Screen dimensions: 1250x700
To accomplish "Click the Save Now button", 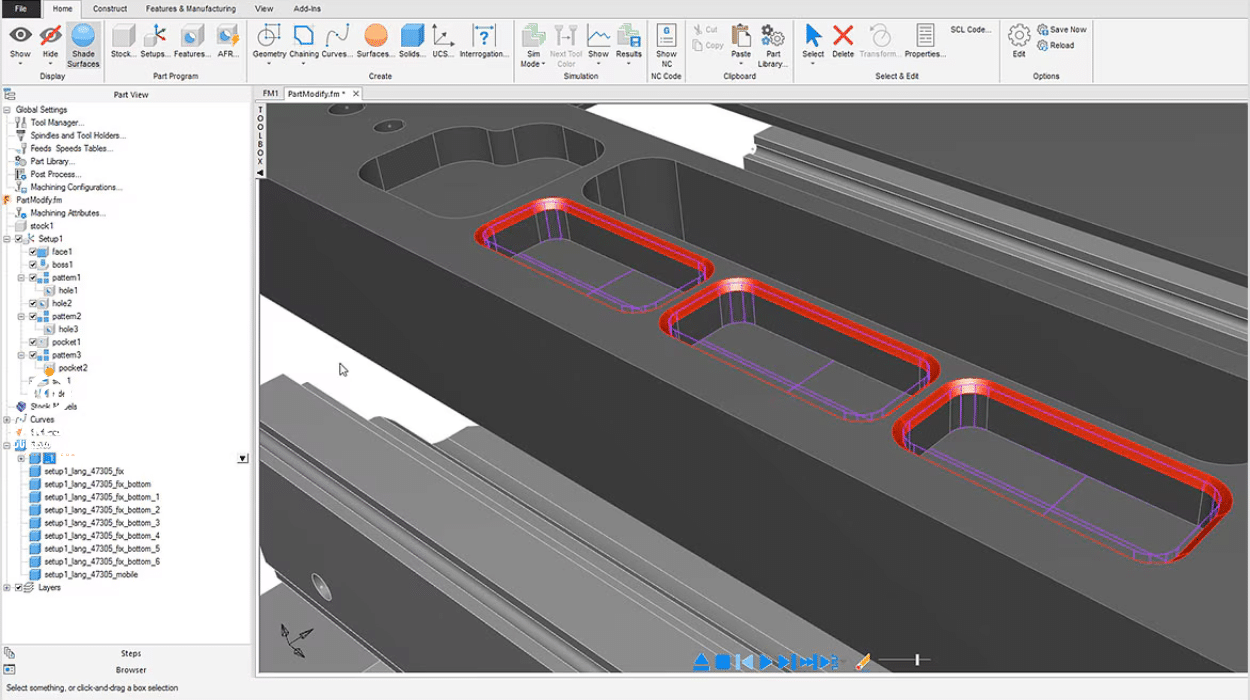I will click(x=1062, y=30).
